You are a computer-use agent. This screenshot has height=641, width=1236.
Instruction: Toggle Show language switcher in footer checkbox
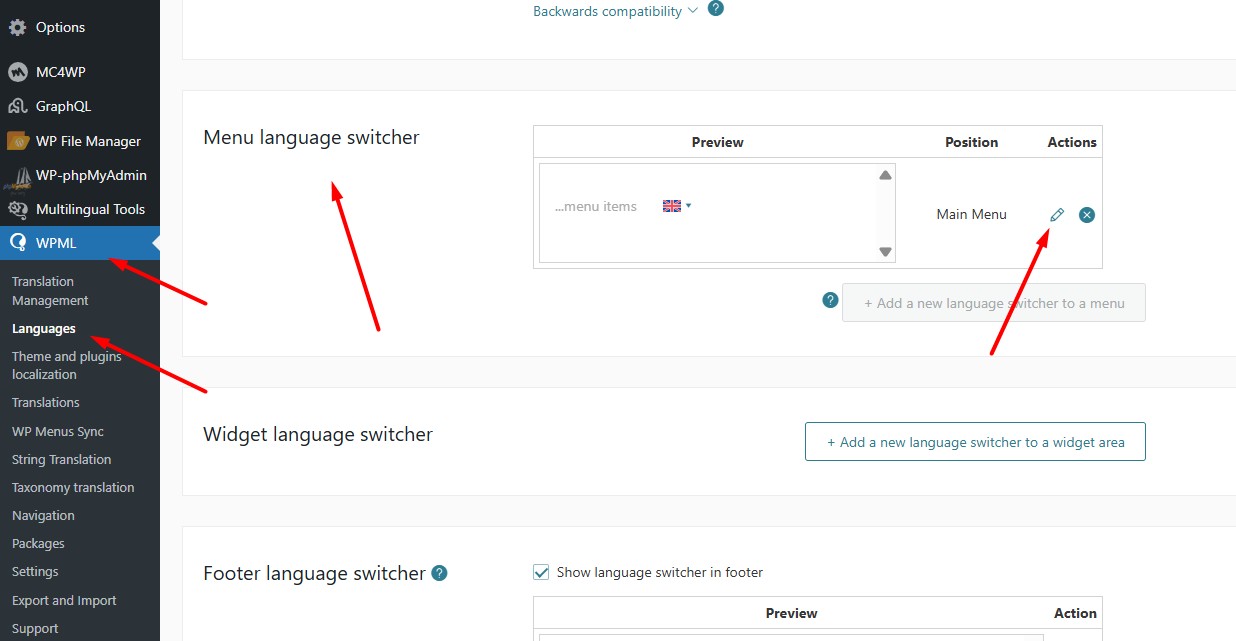coord(541,572)
